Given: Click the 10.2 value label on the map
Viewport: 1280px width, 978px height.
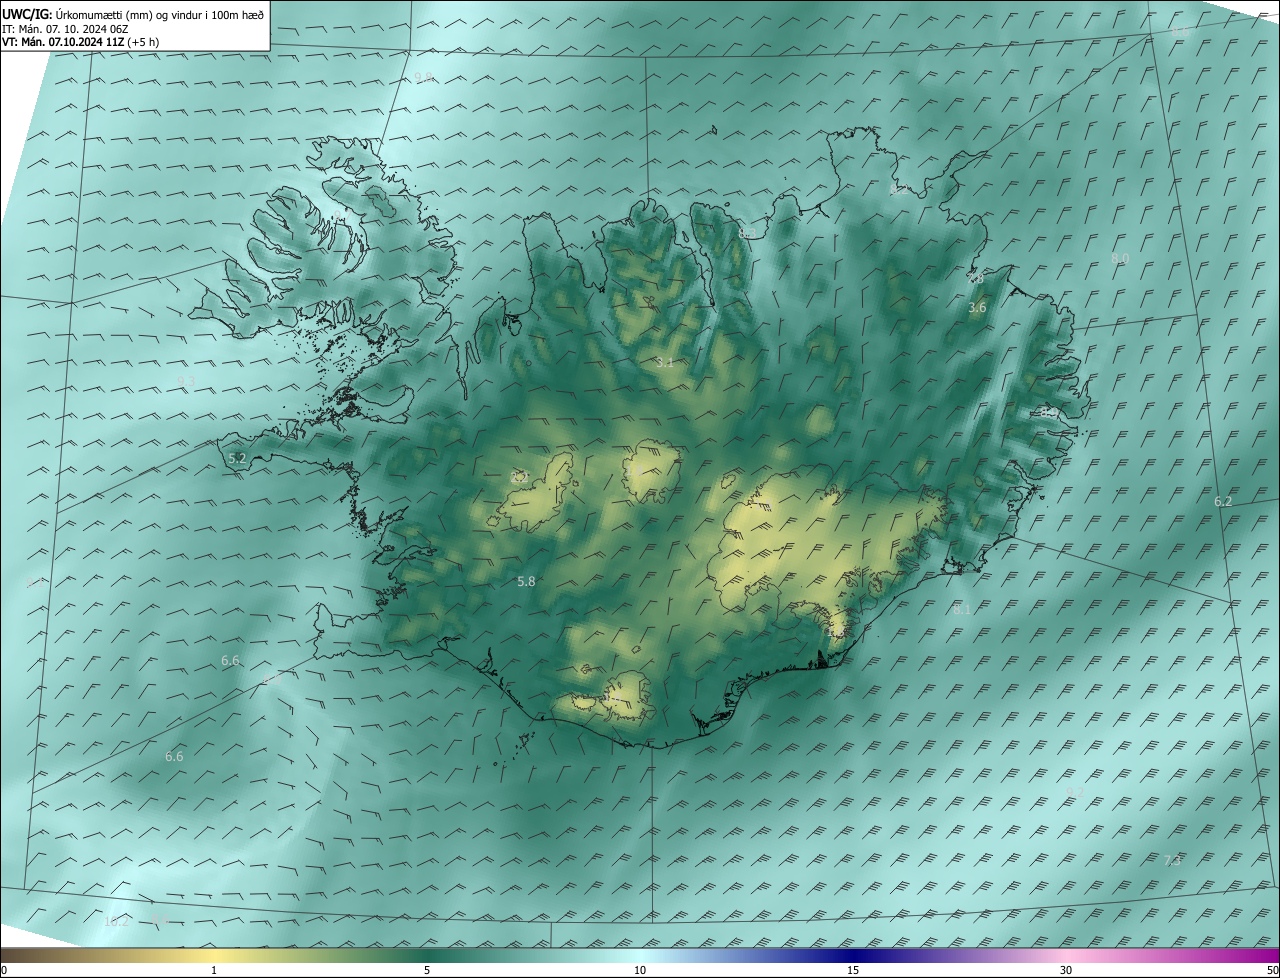Looking at the screenshot, I should (x=116, y=921).
